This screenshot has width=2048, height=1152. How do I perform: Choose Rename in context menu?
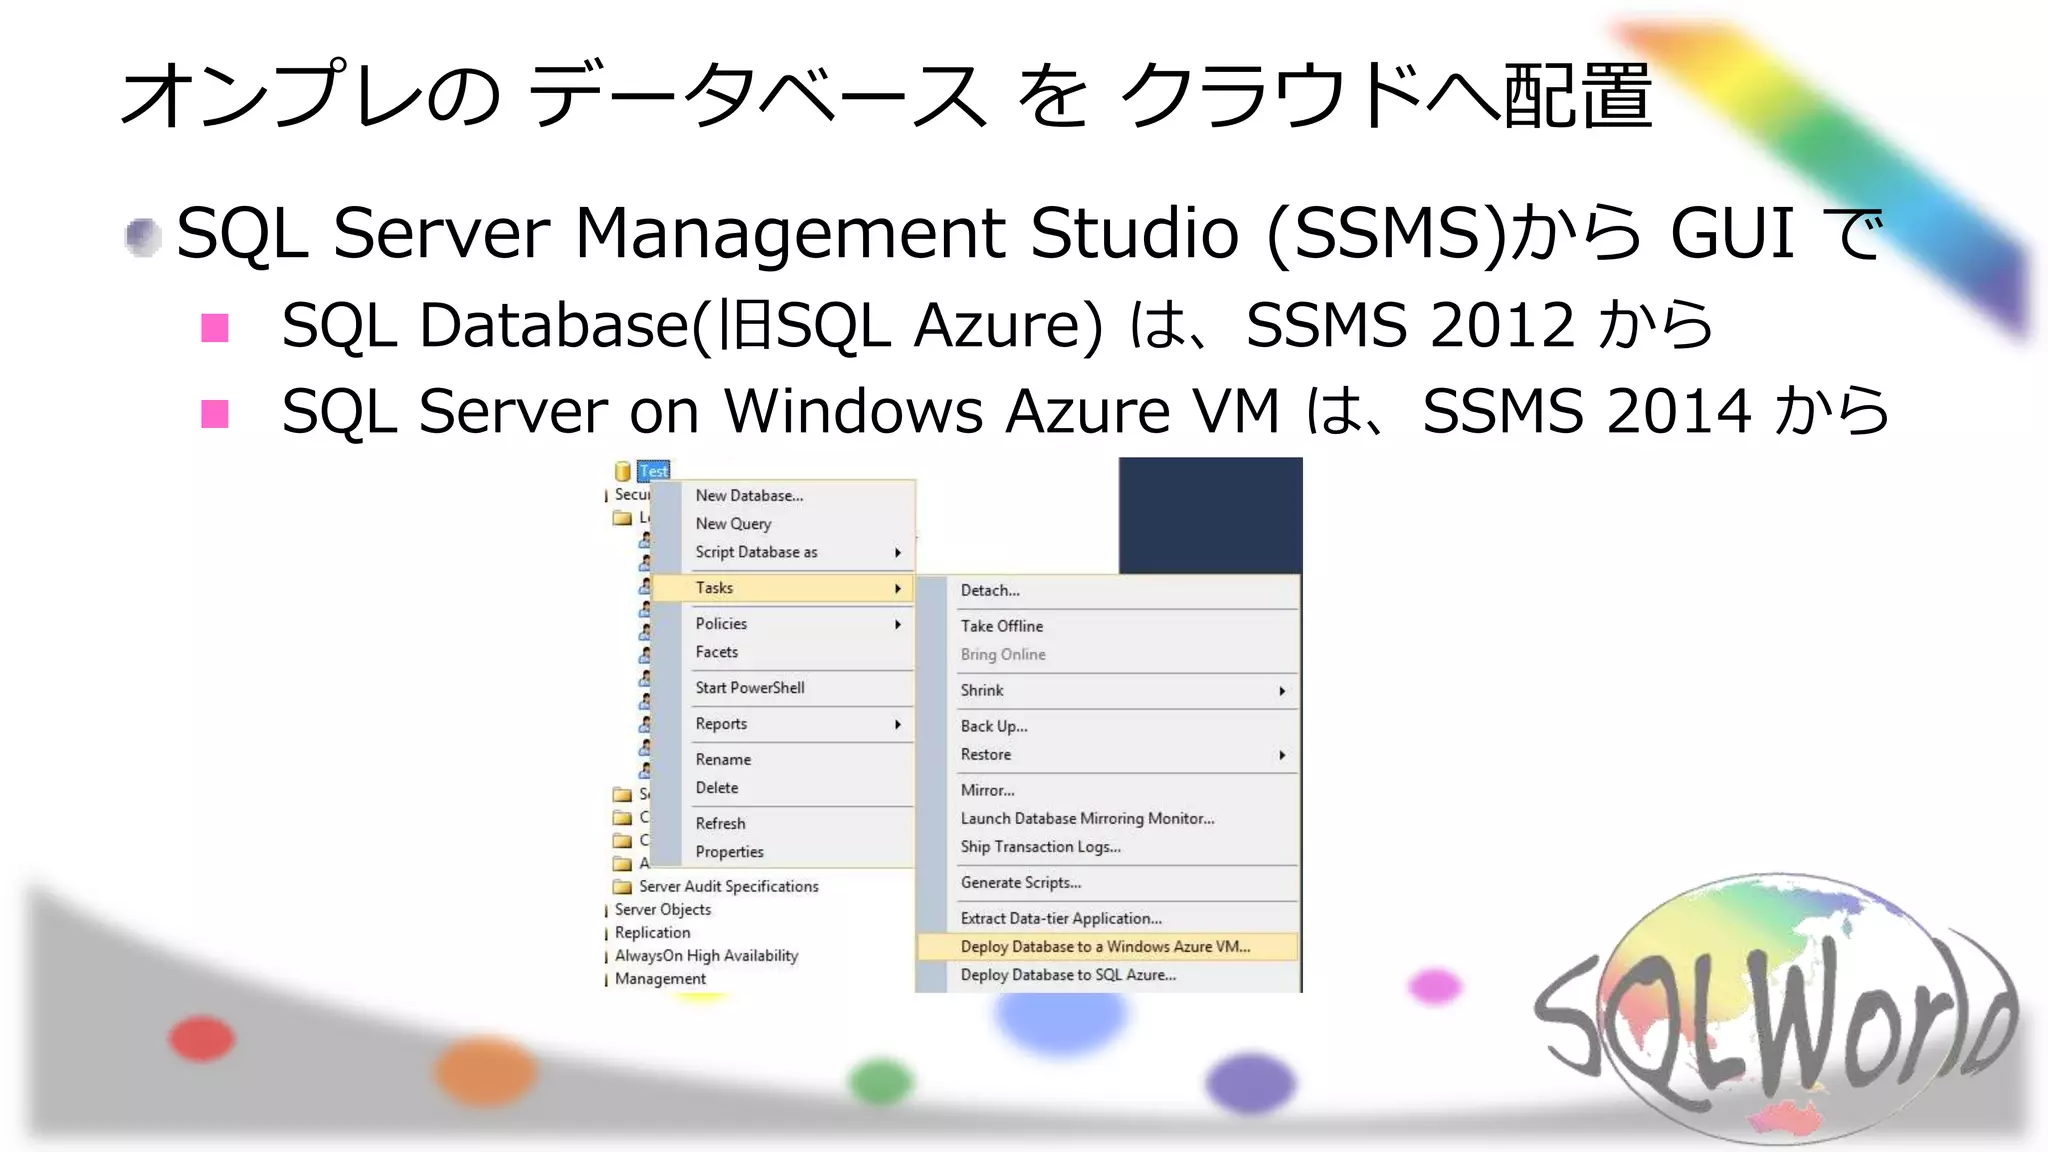click(723, 759)
